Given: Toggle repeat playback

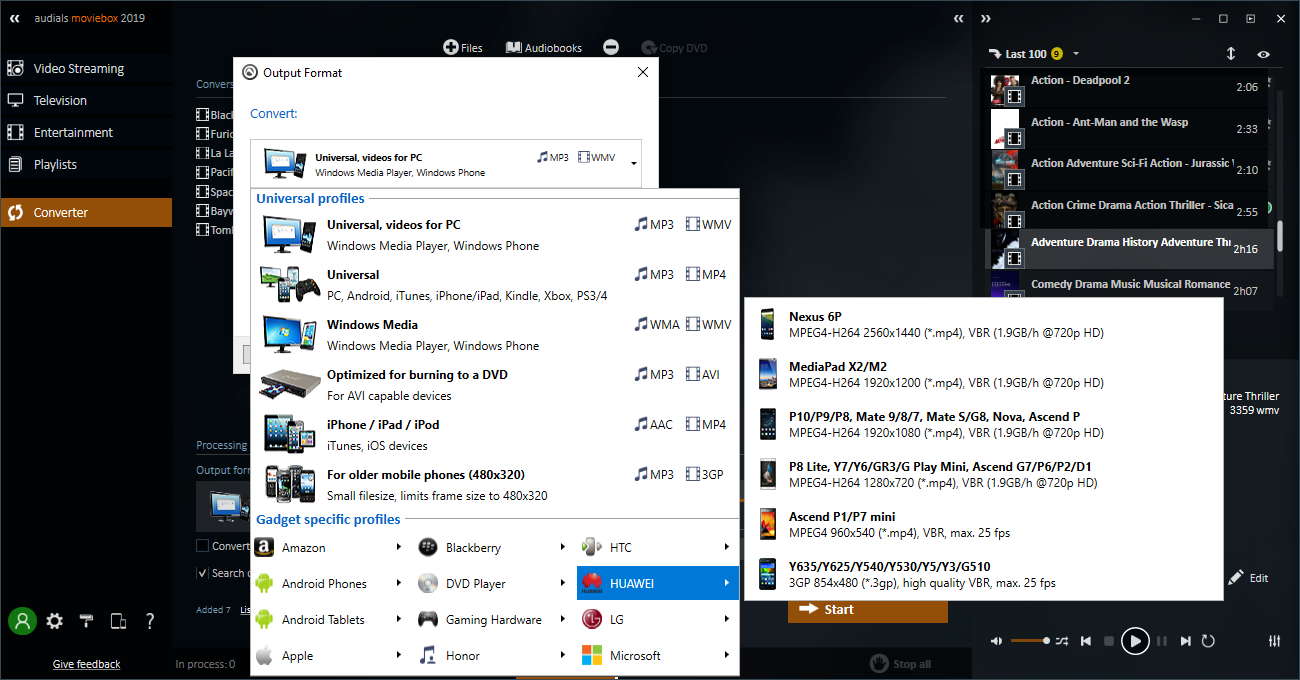Looking at the screenshot, I should coord(1208,641).
